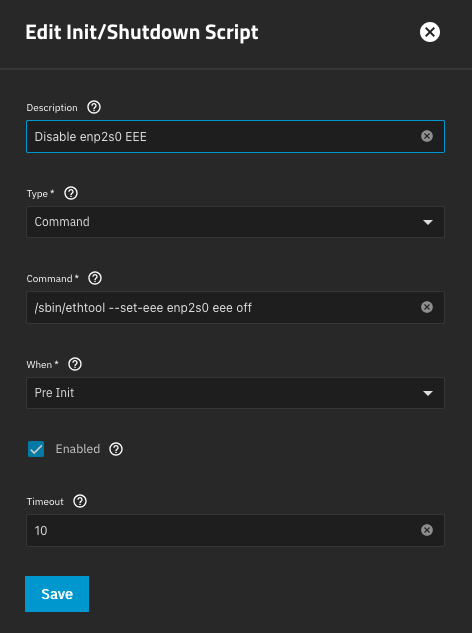Expand the Type dropdown showing Command
Viewport: 472px width, 633px height.
(x=235, y=222)
